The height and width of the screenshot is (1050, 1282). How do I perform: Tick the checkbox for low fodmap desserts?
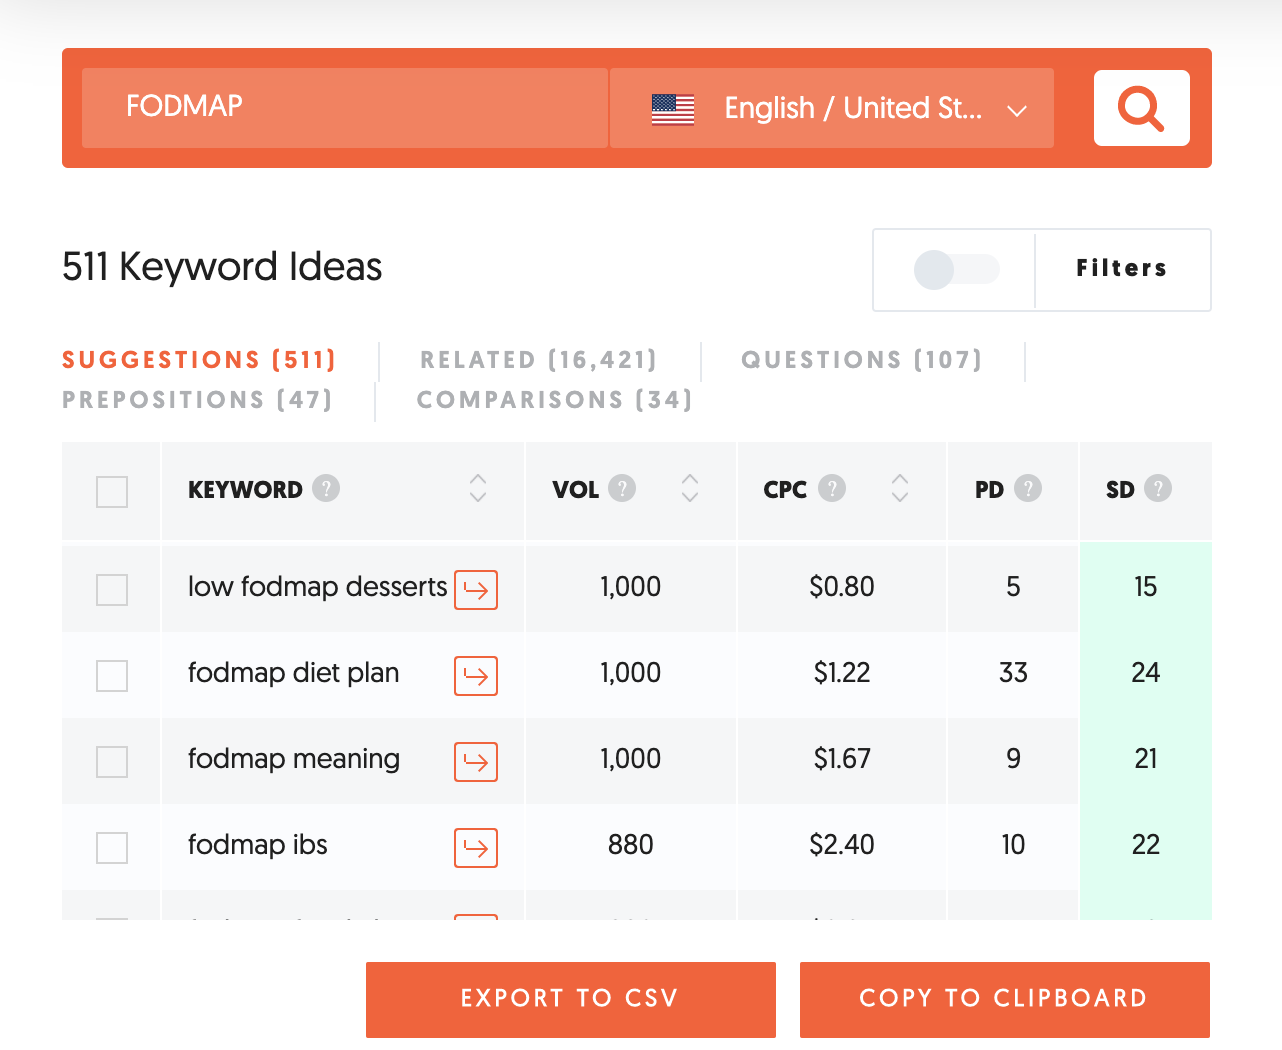(x=112, y=589)
